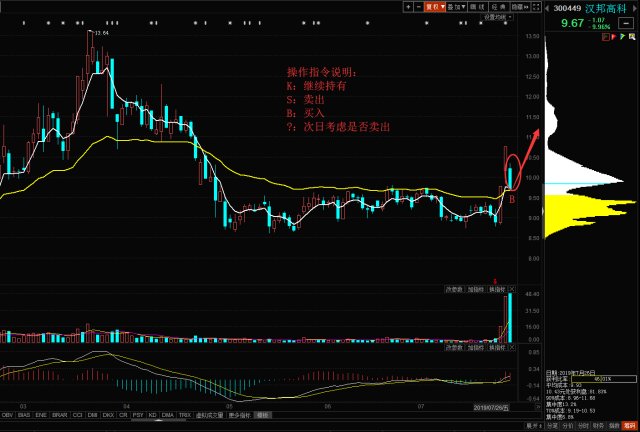Screen dimensions: 640x432
Task: Go to next stock with right arrow
Action: pos(635,8)
